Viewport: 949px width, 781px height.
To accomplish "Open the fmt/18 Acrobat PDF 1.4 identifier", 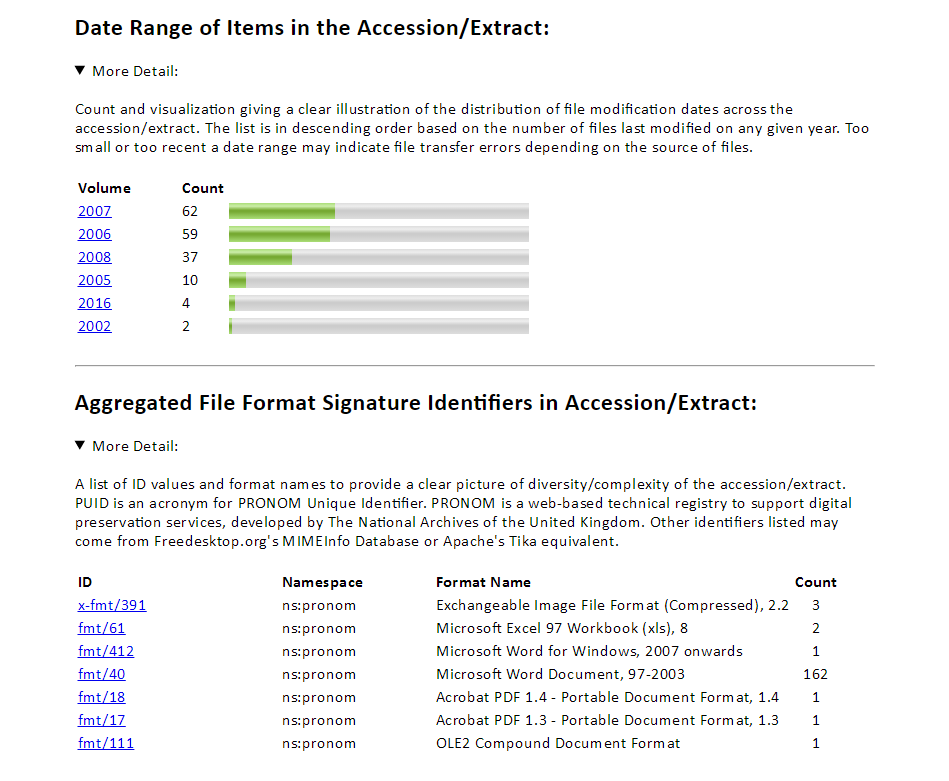I will 101,697.
